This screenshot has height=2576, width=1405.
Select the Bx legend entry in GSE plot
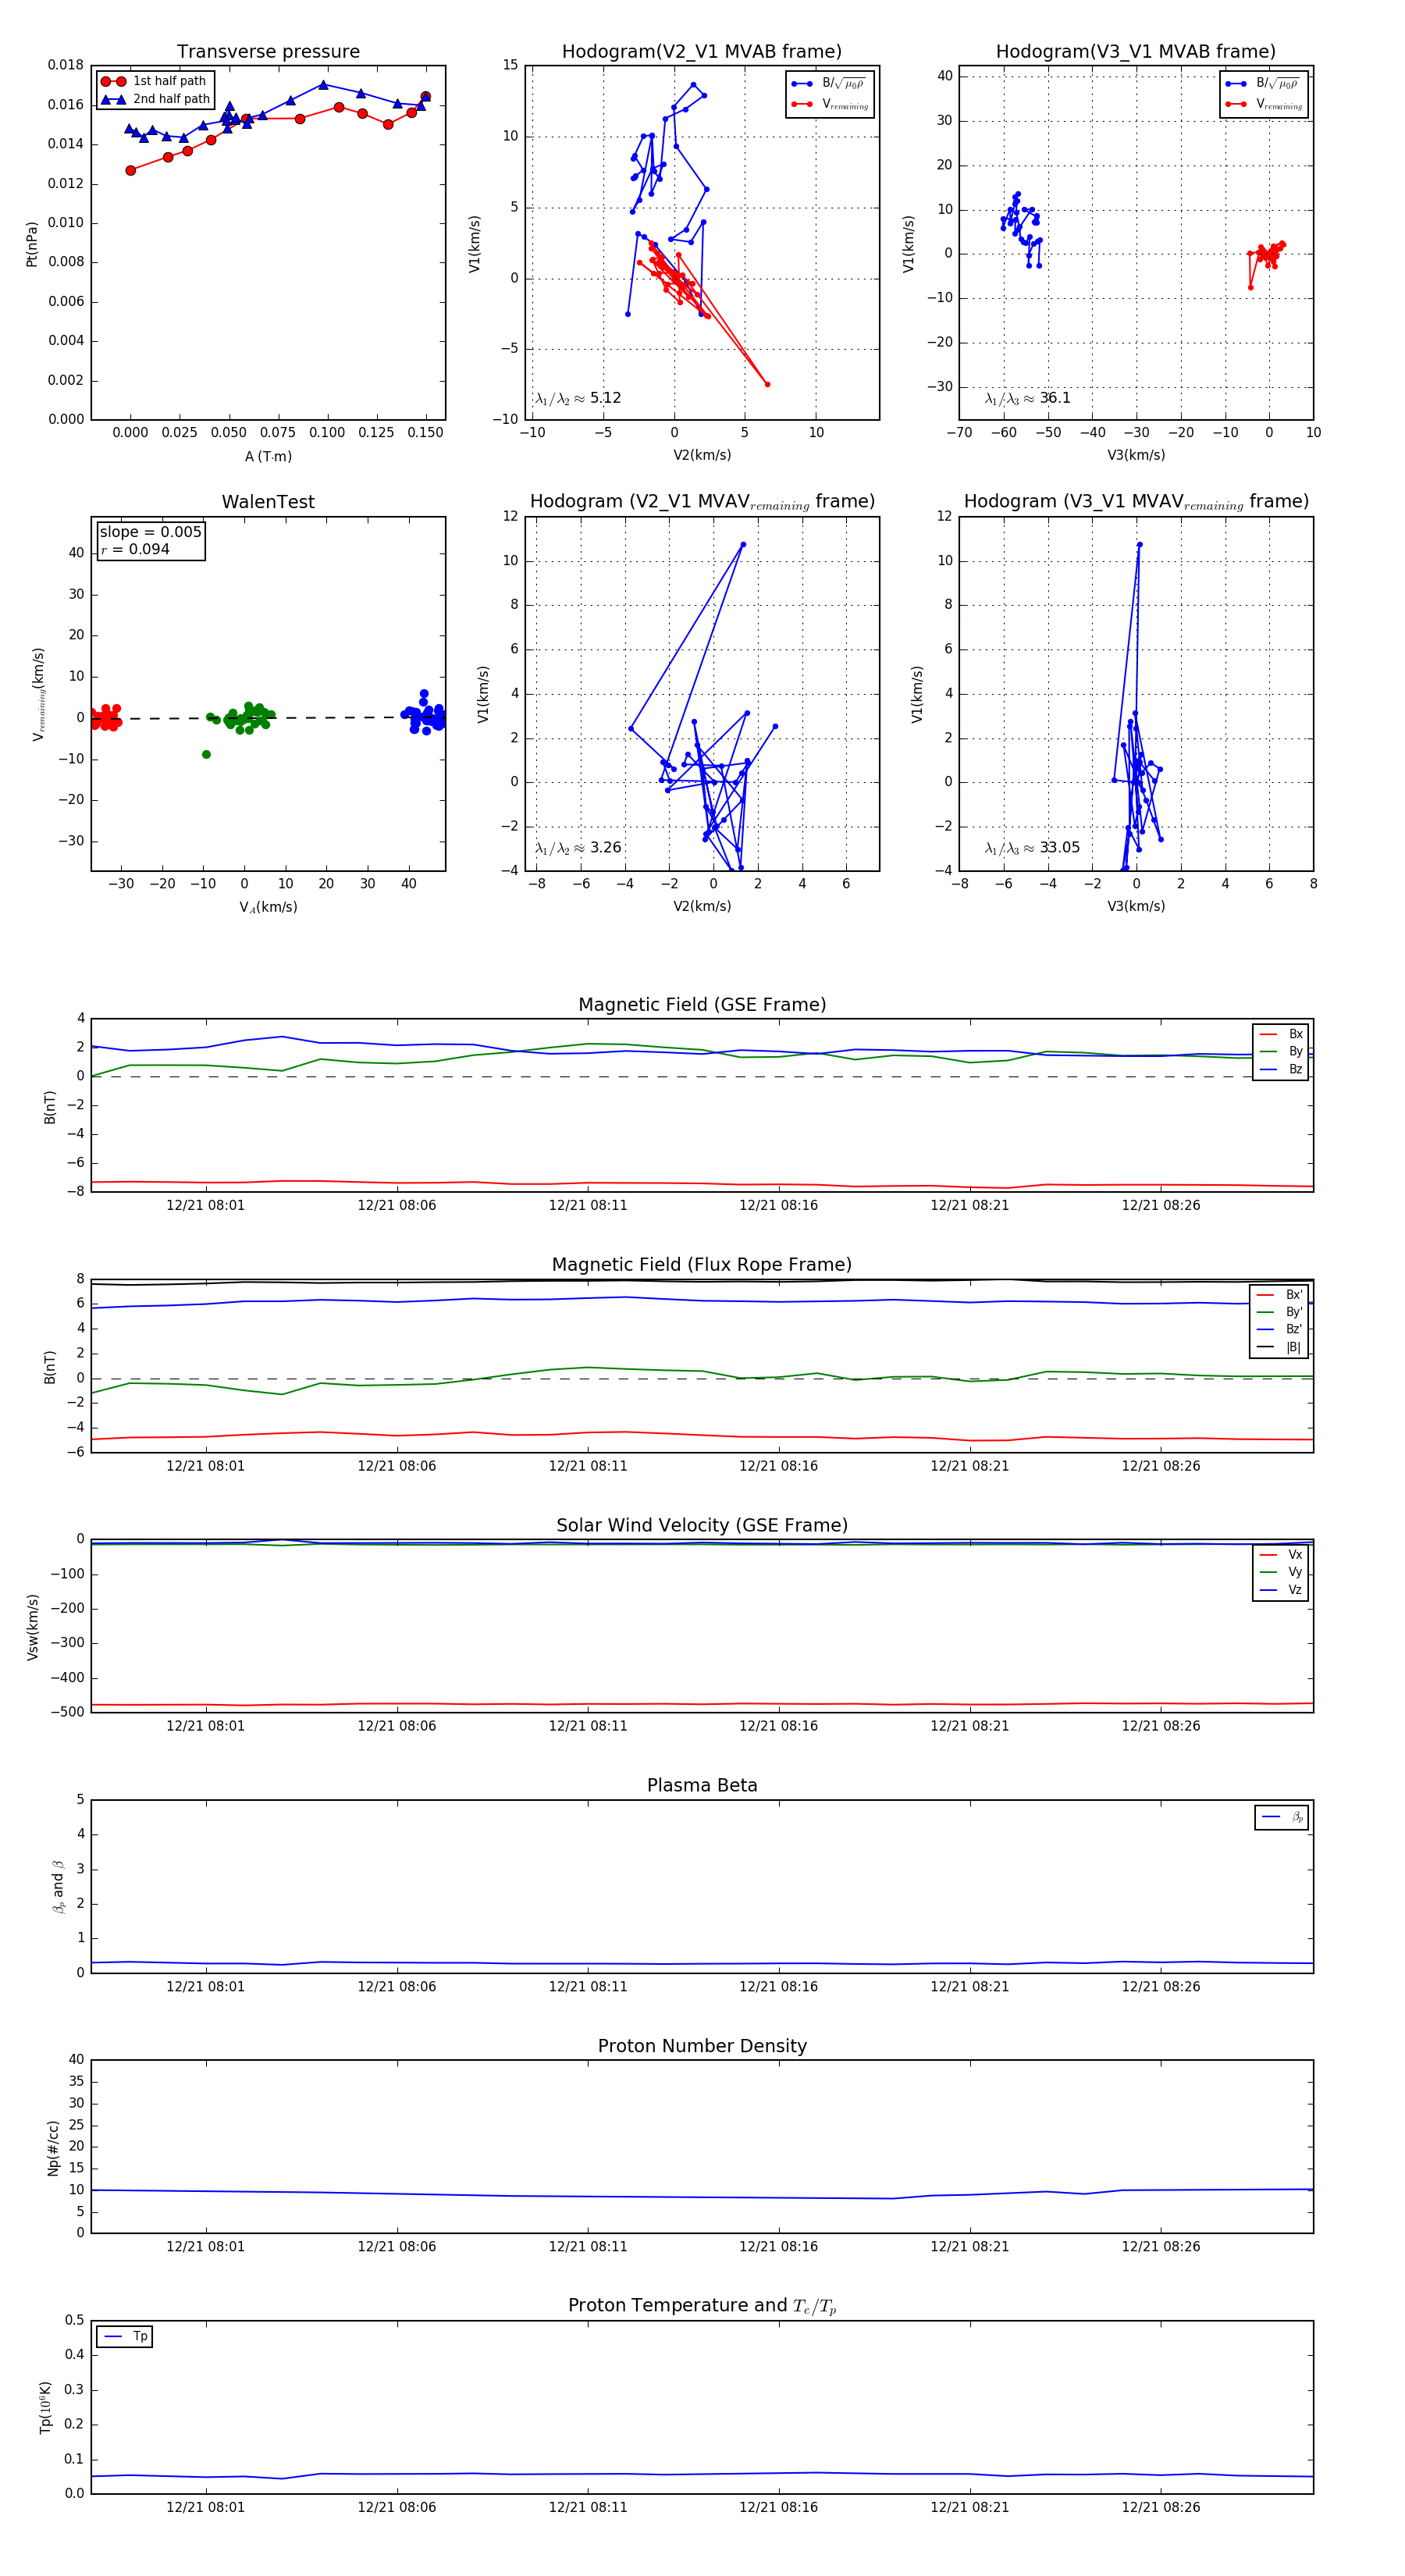click(x=1282, y=1034)
